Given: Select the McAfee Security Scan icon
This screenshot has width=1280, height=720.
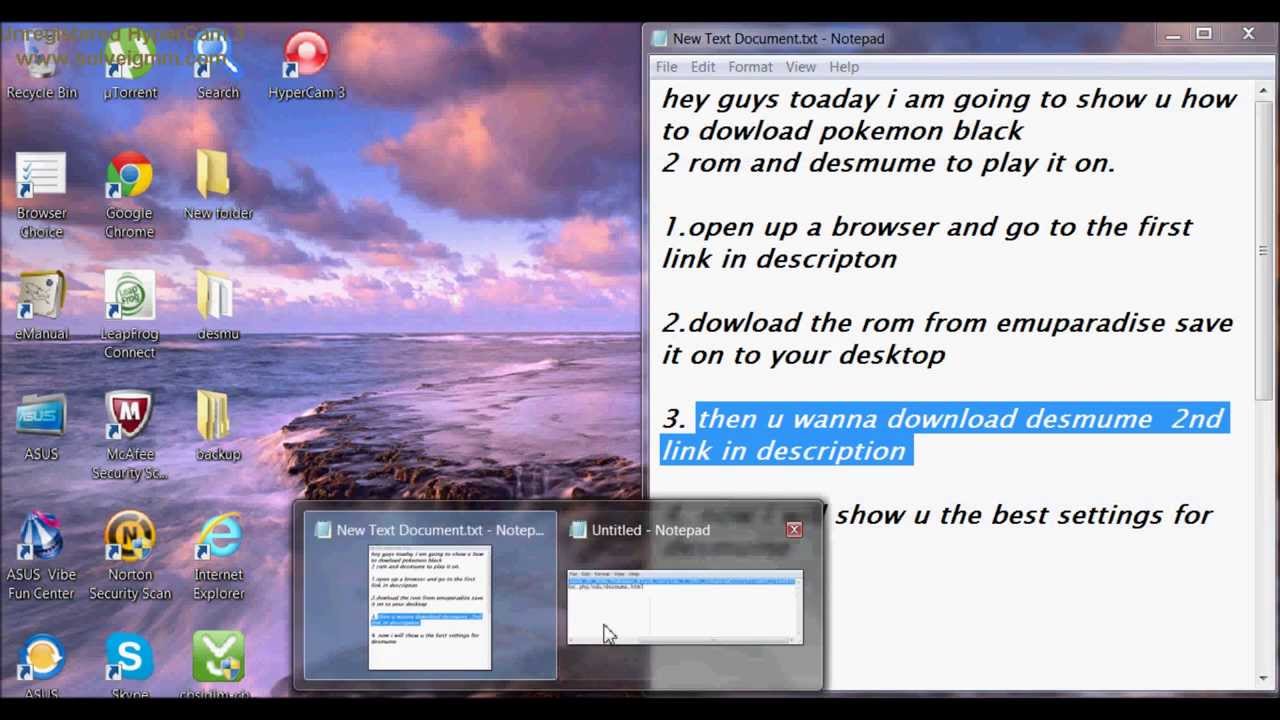Looking at the screenshot, I should point(130,436).
